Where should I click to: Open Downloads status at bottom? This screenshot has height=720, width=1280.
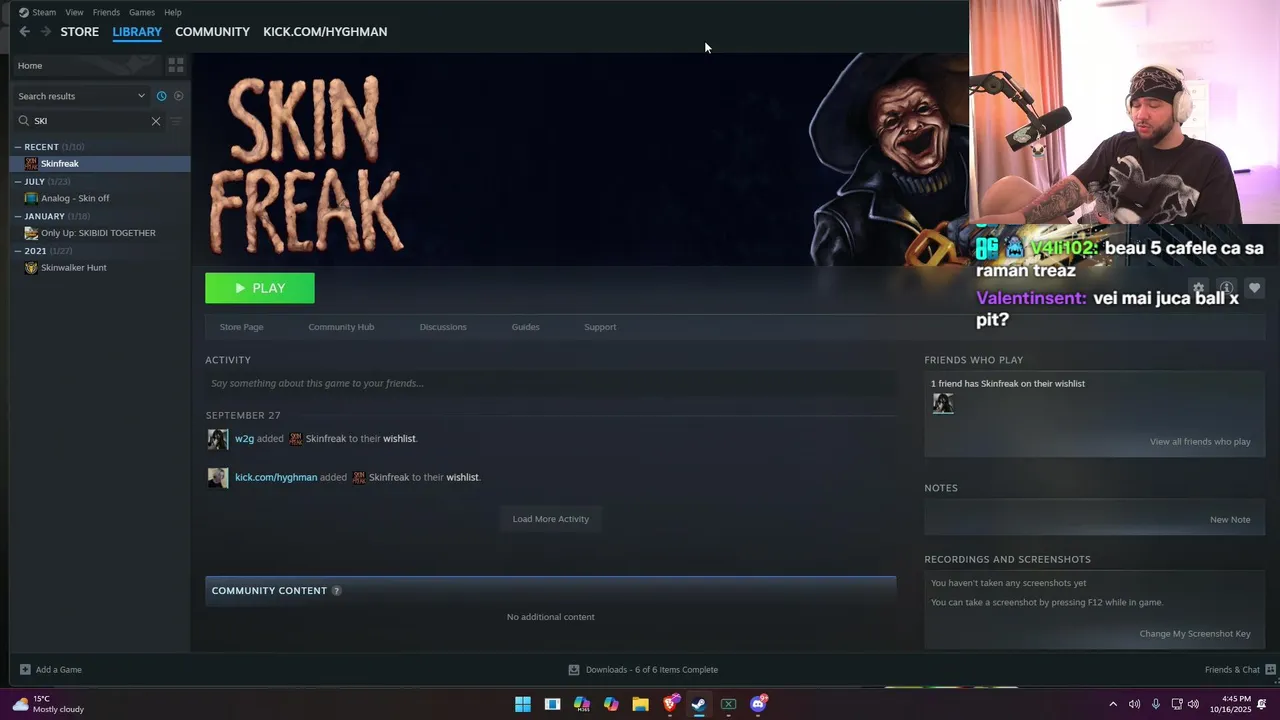click(643, 670)
